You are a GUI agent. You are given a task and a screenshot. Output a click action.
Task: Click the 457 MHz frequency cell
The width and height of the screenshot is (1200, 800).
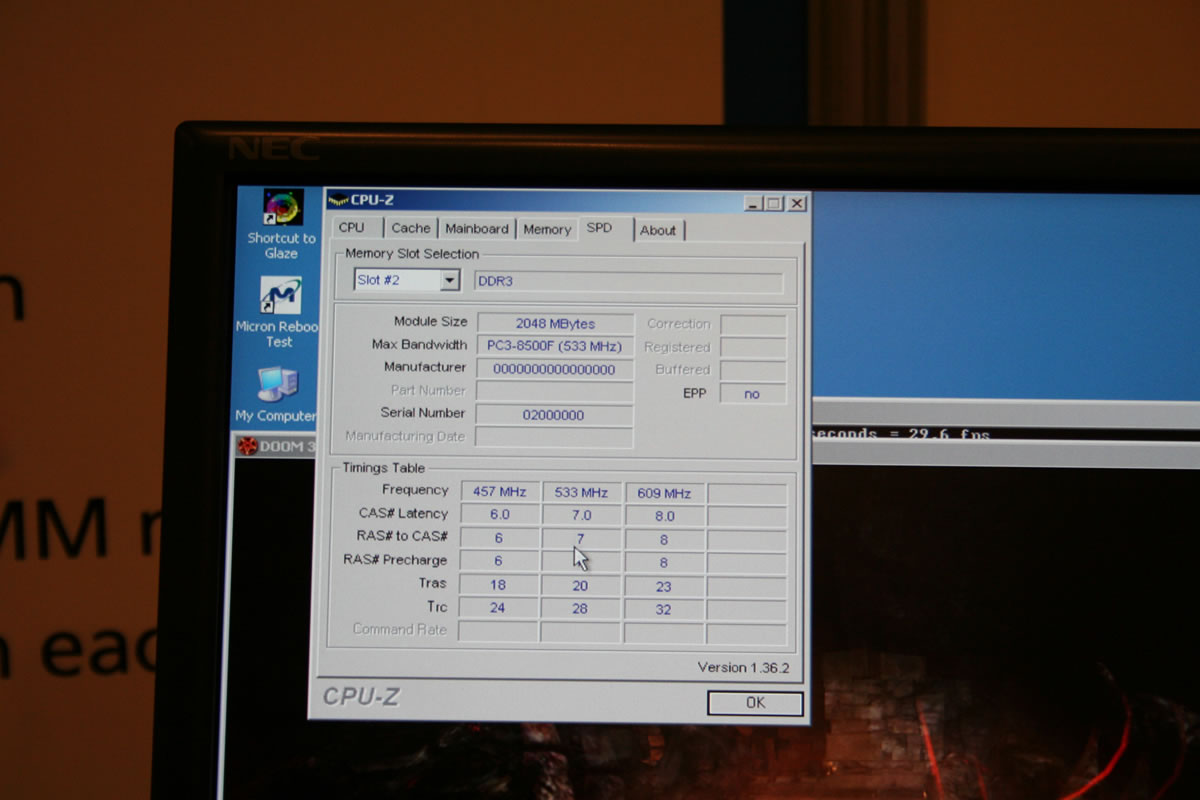(x=499, y=492)
